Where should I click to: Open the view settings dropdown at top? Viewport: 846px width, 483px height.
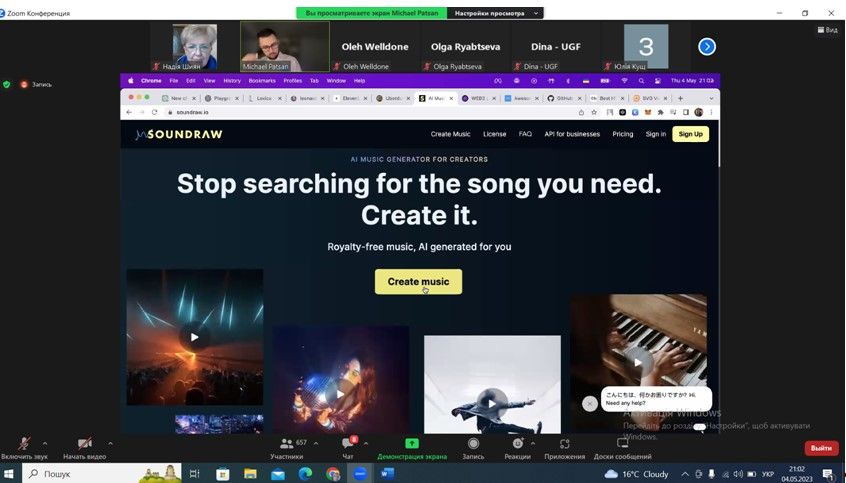coord(497,13)
